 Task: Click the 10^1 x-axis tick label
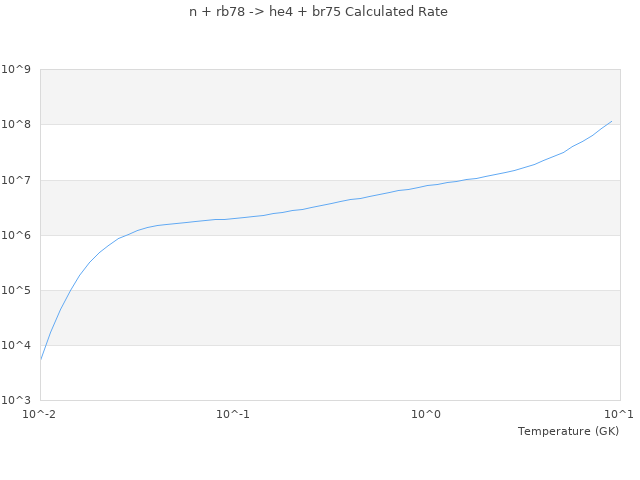point(619,414)
